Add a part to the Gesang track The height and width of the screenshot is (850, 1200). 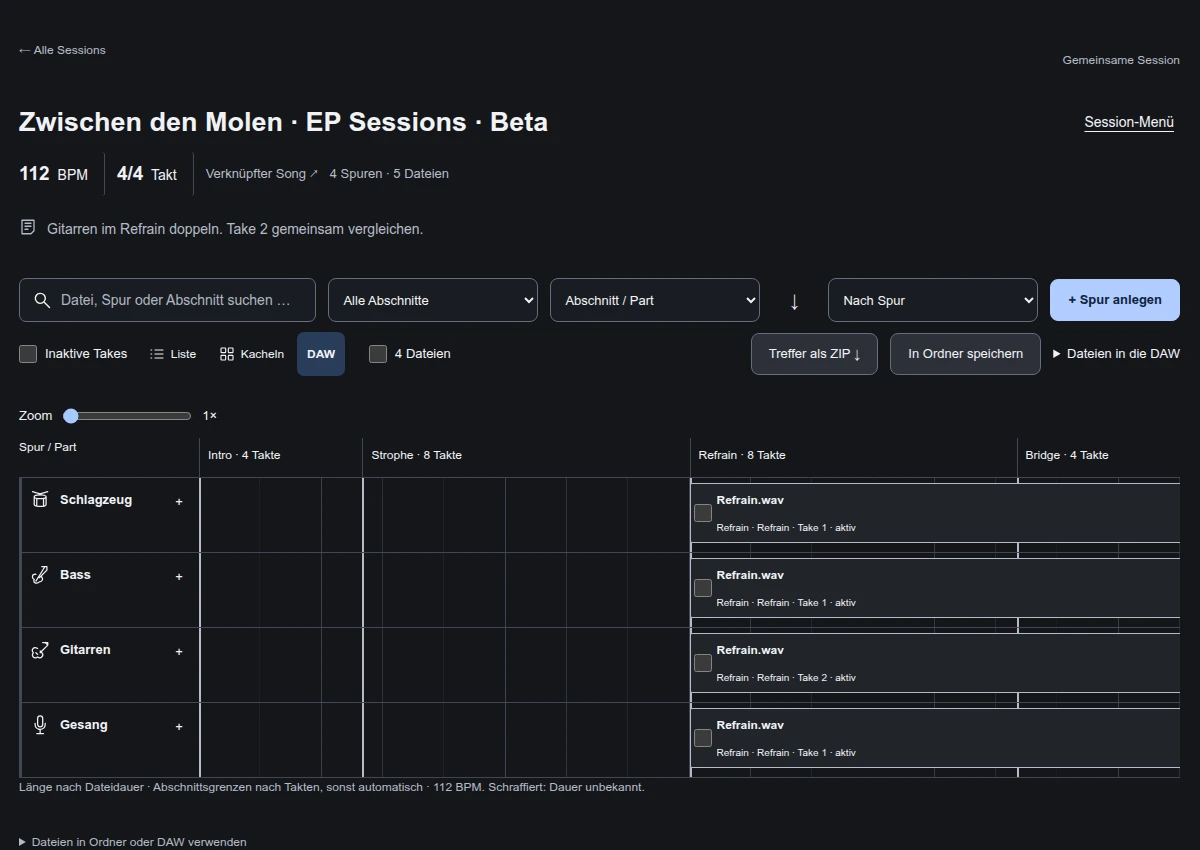[179, 727]
